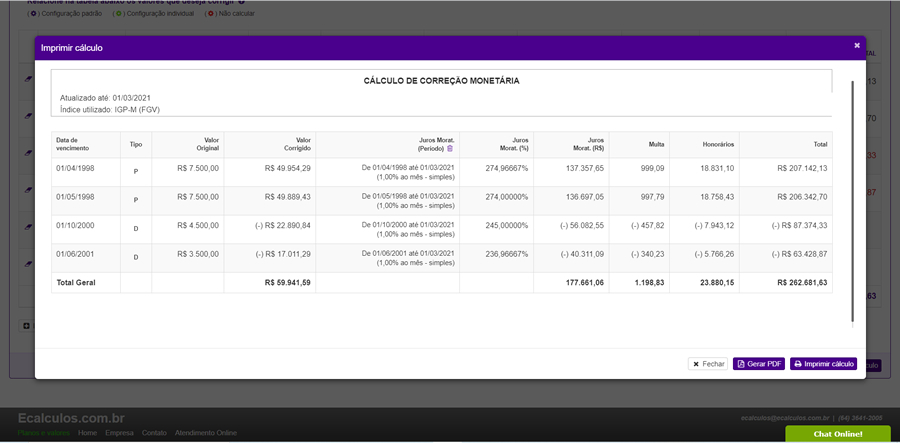Click interest amount 137.357,65
The height and width of the screenshot is (443, 900).
[585, 168]
